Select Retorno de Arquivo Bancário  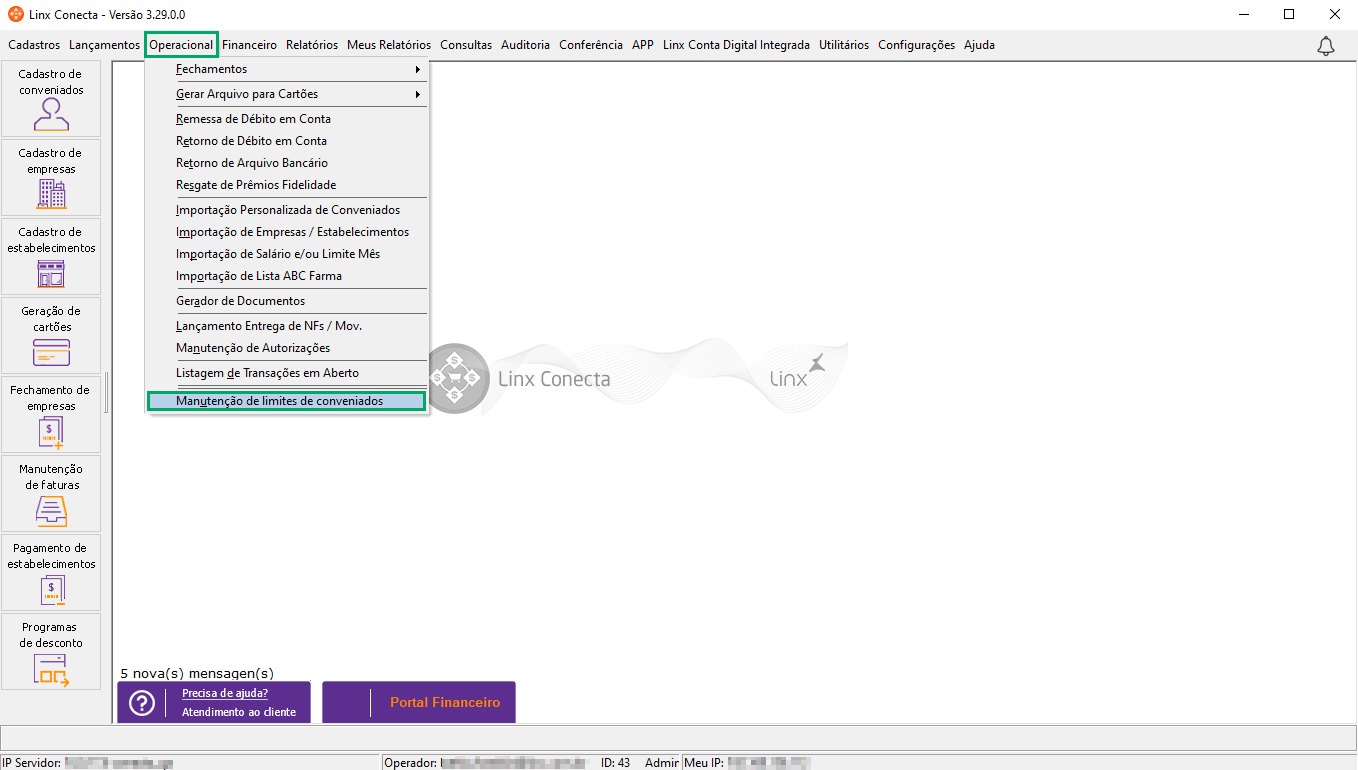pos(287,163)
